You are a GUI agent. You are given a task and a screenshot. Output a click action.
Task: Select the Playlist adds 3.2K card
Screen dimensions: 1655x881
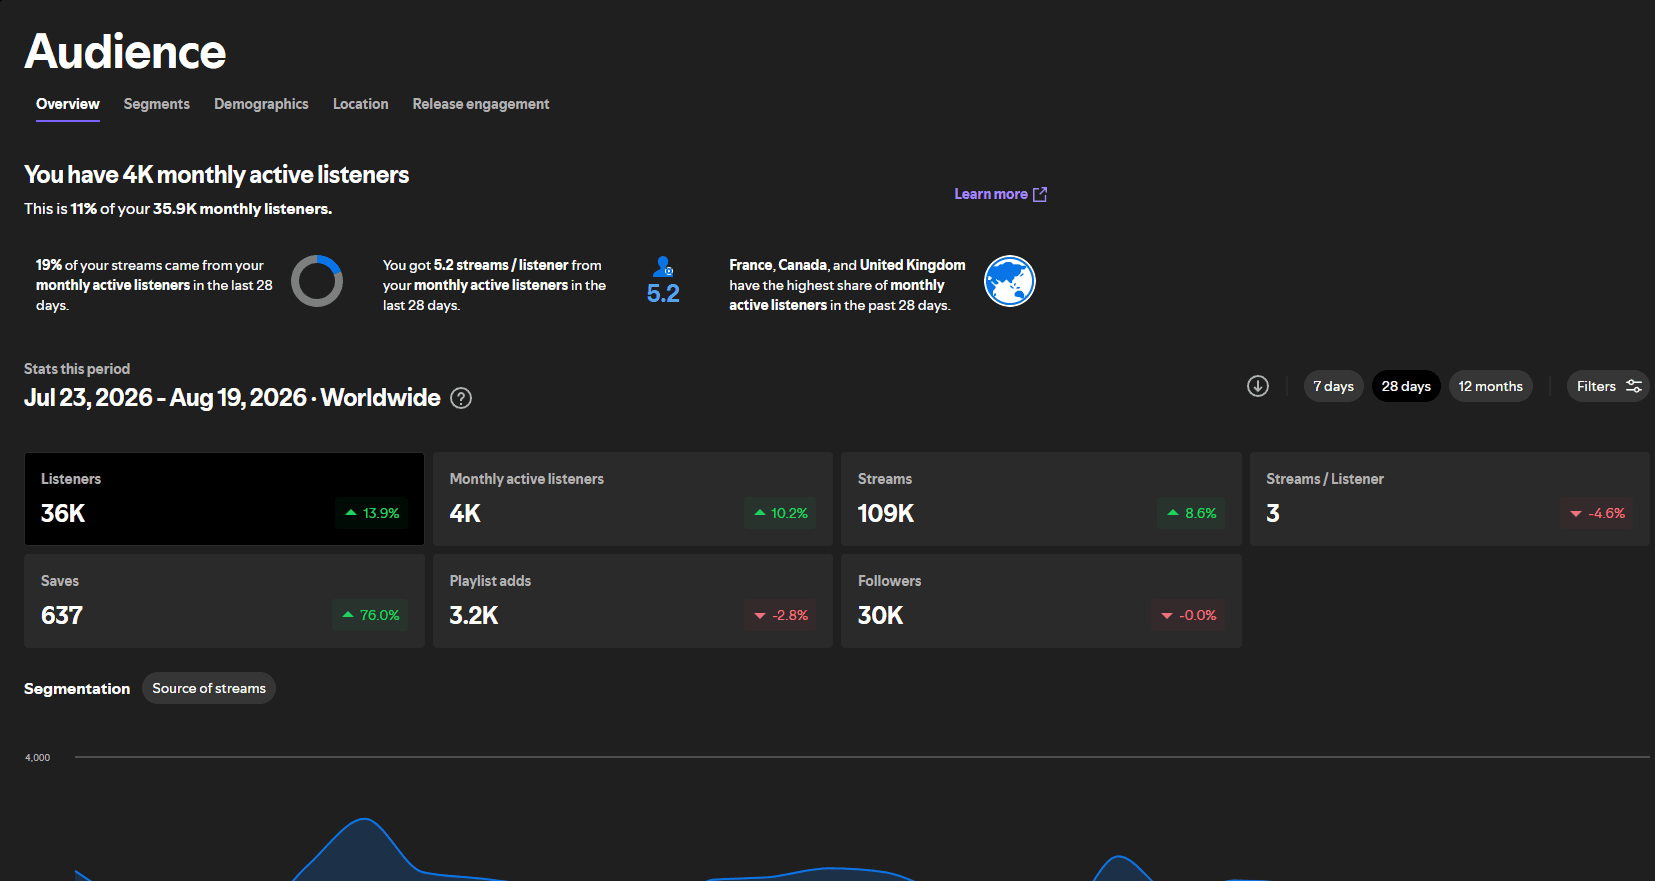pos(633,601)
